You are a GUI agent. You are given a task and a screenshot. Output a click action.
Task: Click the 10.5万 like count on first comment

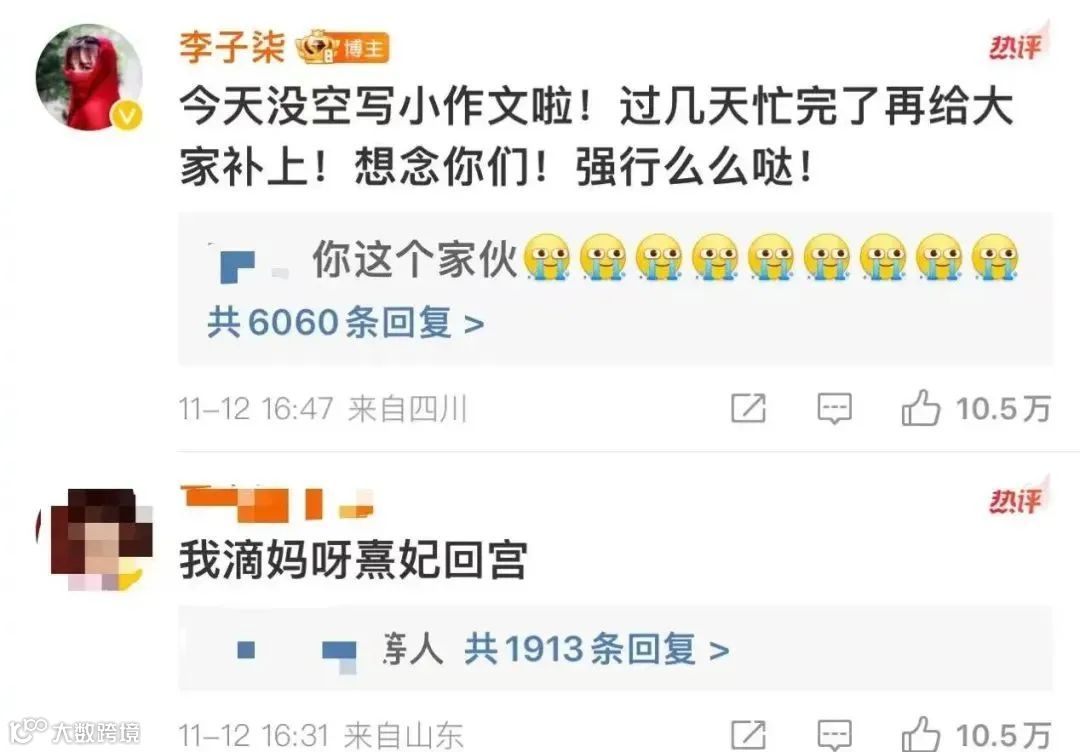pos(1003,408)
